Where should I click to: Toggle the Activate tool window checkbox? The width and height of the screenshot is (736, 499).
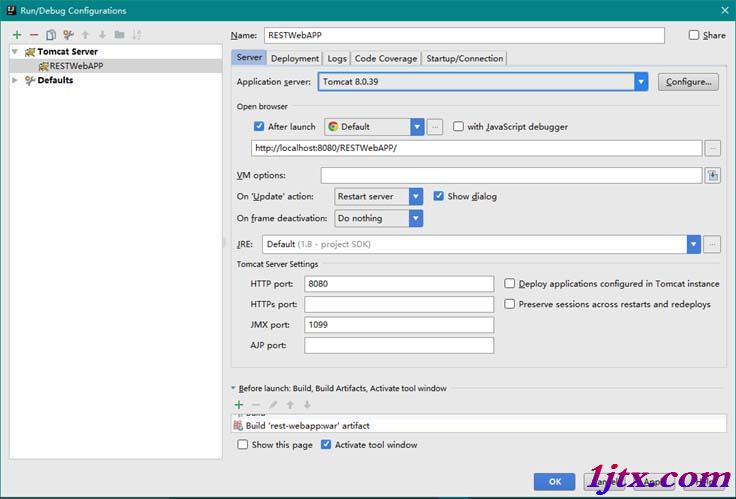click(326, 445)
